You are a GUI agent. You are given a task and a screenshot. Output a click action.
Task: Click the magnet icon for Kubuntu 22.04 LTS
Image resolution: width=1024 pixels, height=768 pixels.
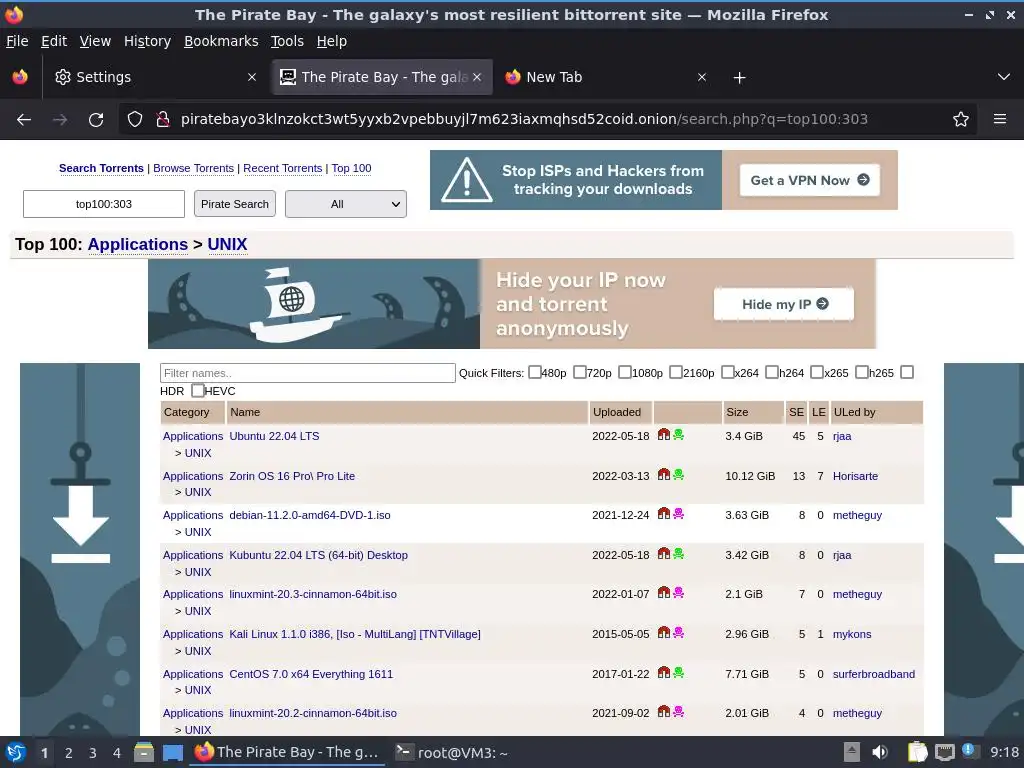click(664, 553)
